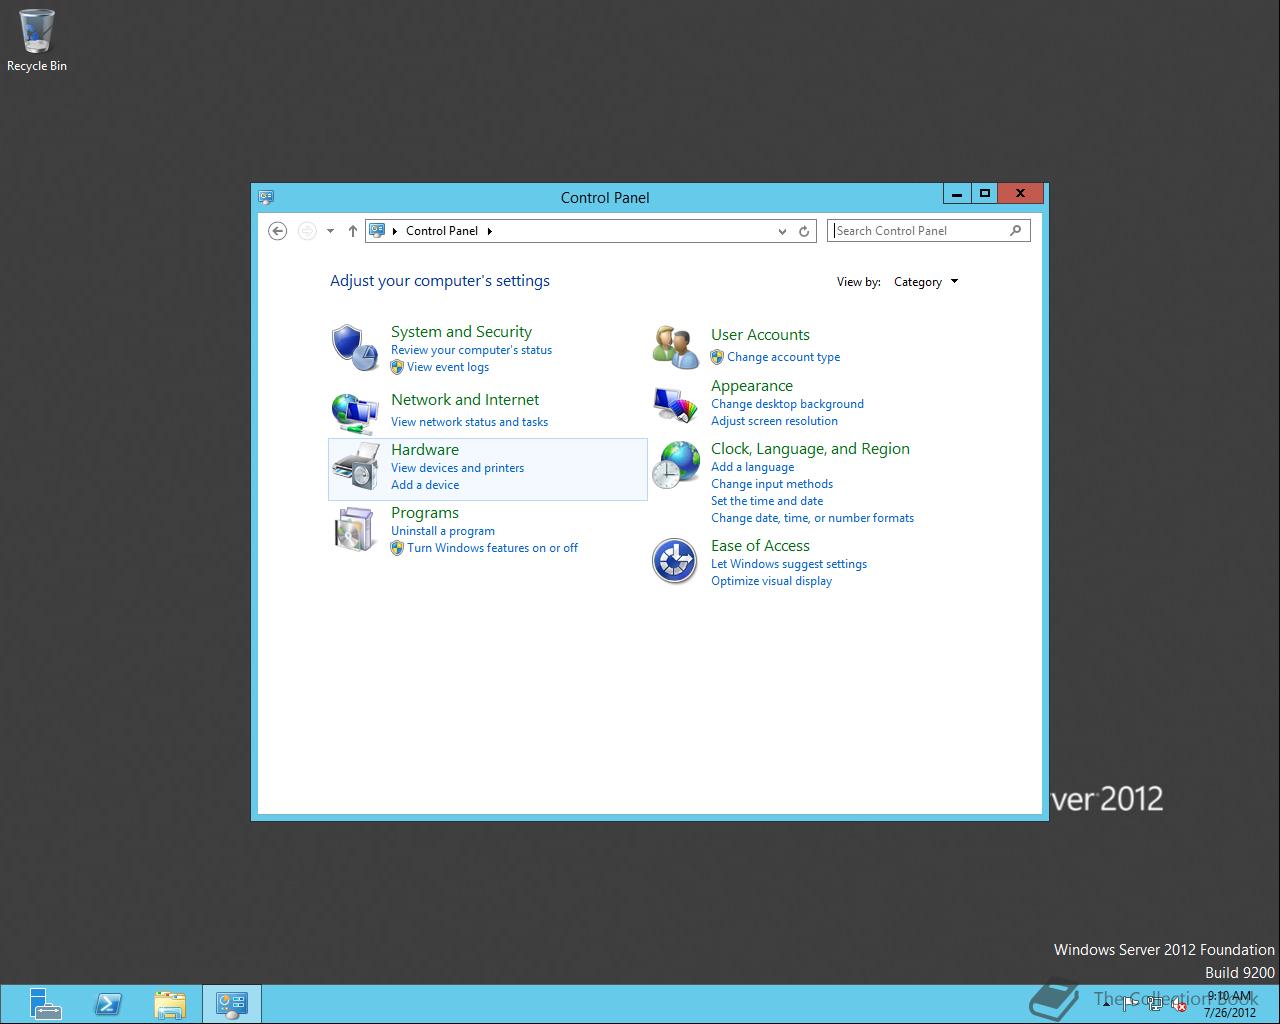Click Change input methods link
The height and width of the screenshot is (1024, 1280).
[772, 484]
